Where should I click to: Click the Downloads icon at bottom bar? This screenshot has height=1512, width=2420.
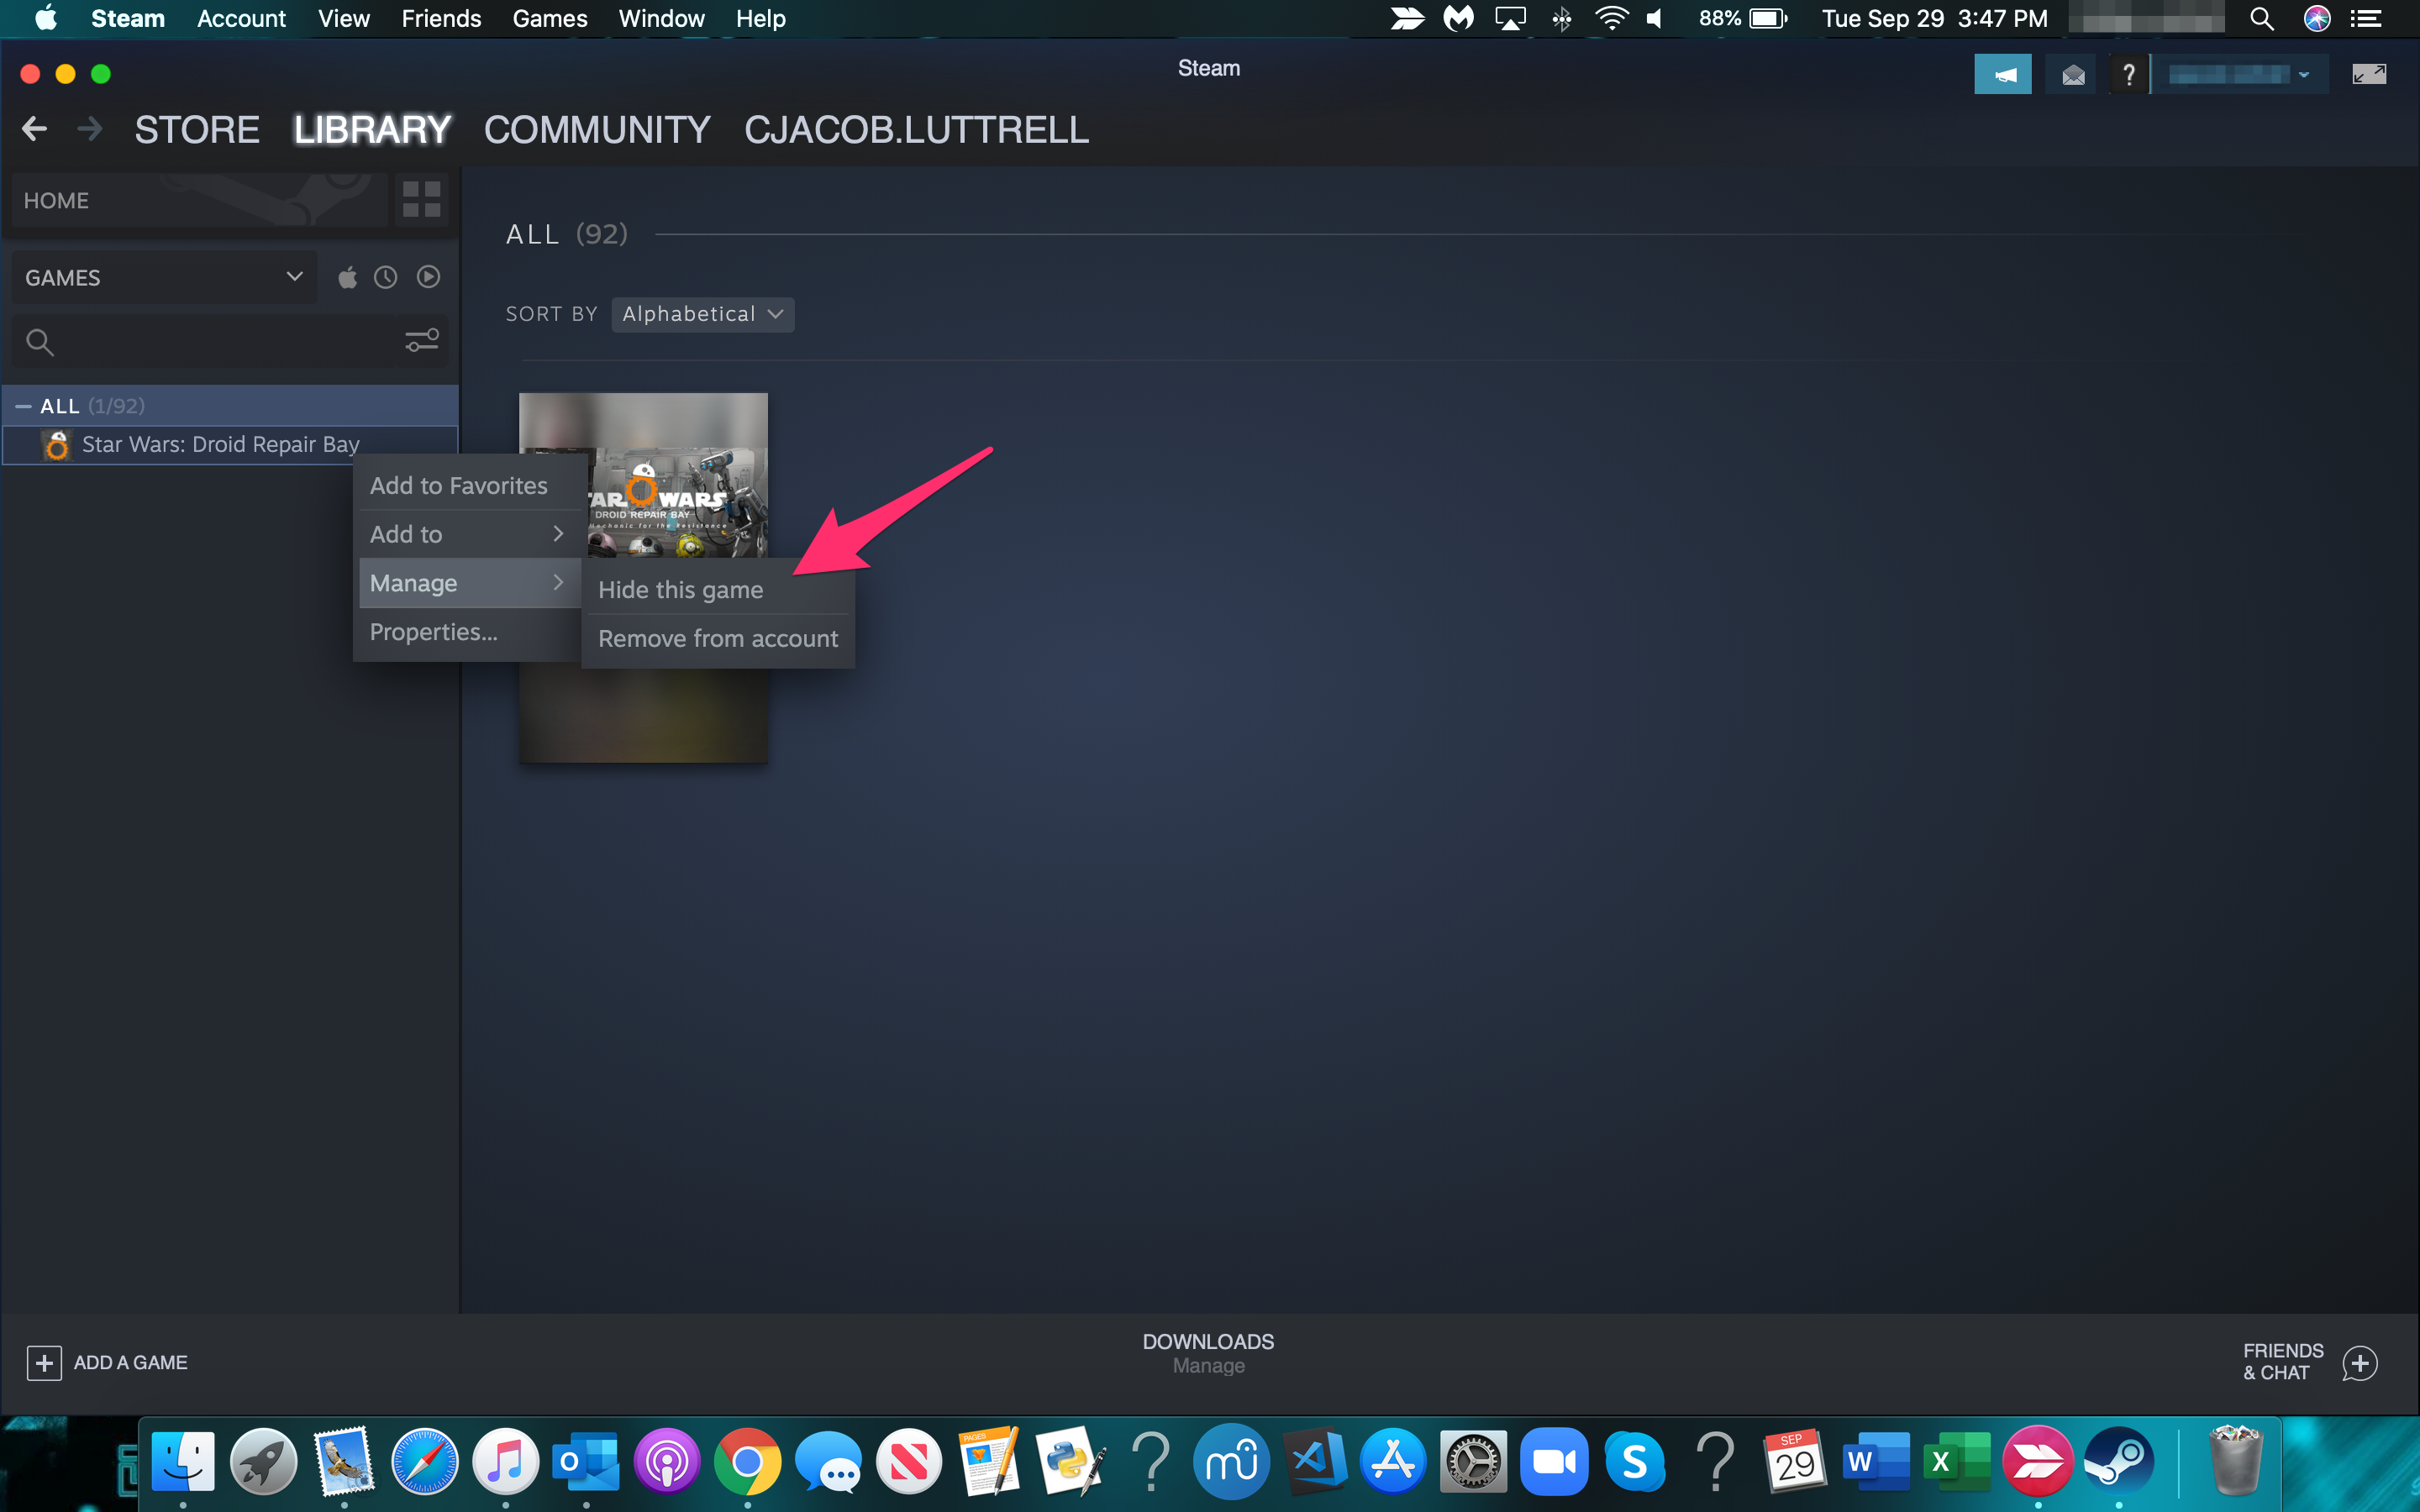1209,1341
